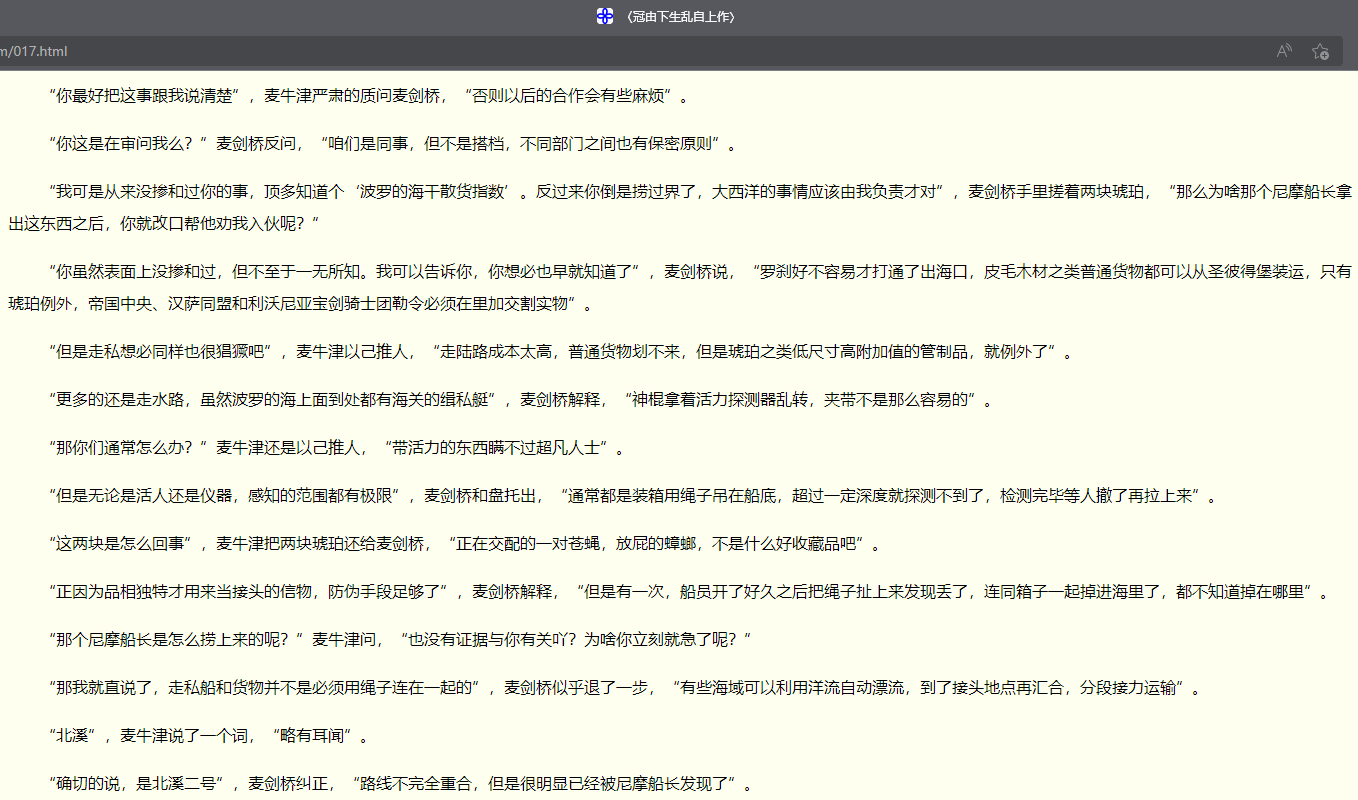The width and height of the screenshot is (1358, 800).
Task: Add this page to favorites with star icon
Action: [1320, 51]
